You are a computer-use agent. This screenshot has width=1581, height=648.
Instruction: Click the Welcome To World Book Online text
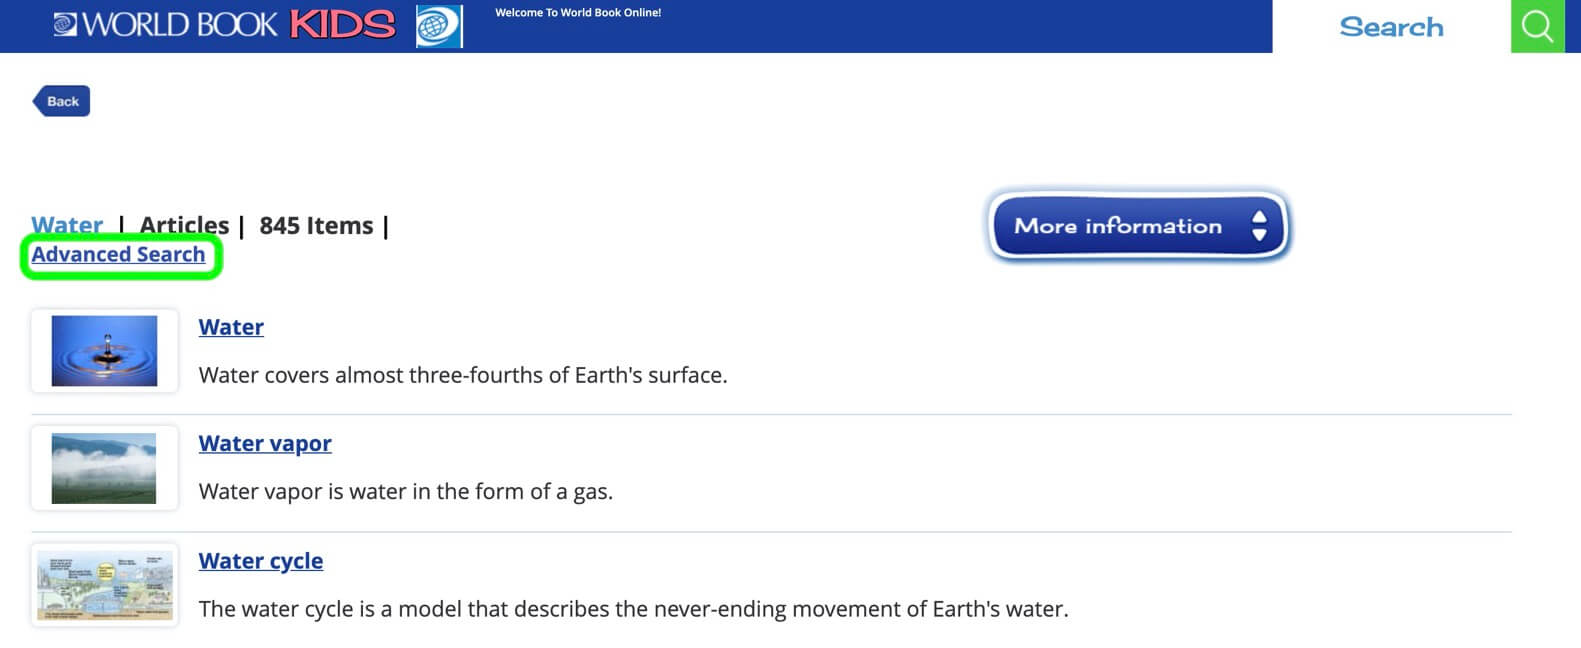[578, 13]
